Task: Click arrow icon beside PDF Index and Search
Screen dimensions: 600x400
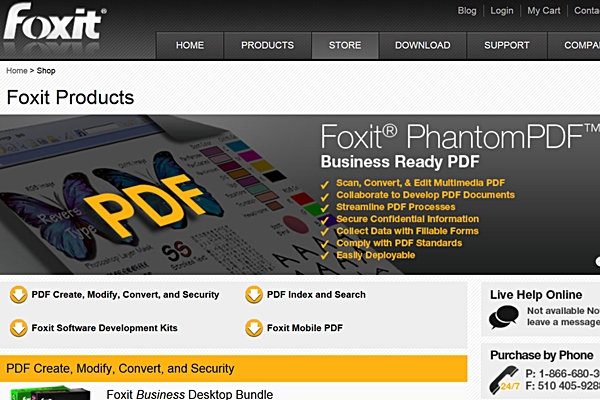Action: point(254,295)
